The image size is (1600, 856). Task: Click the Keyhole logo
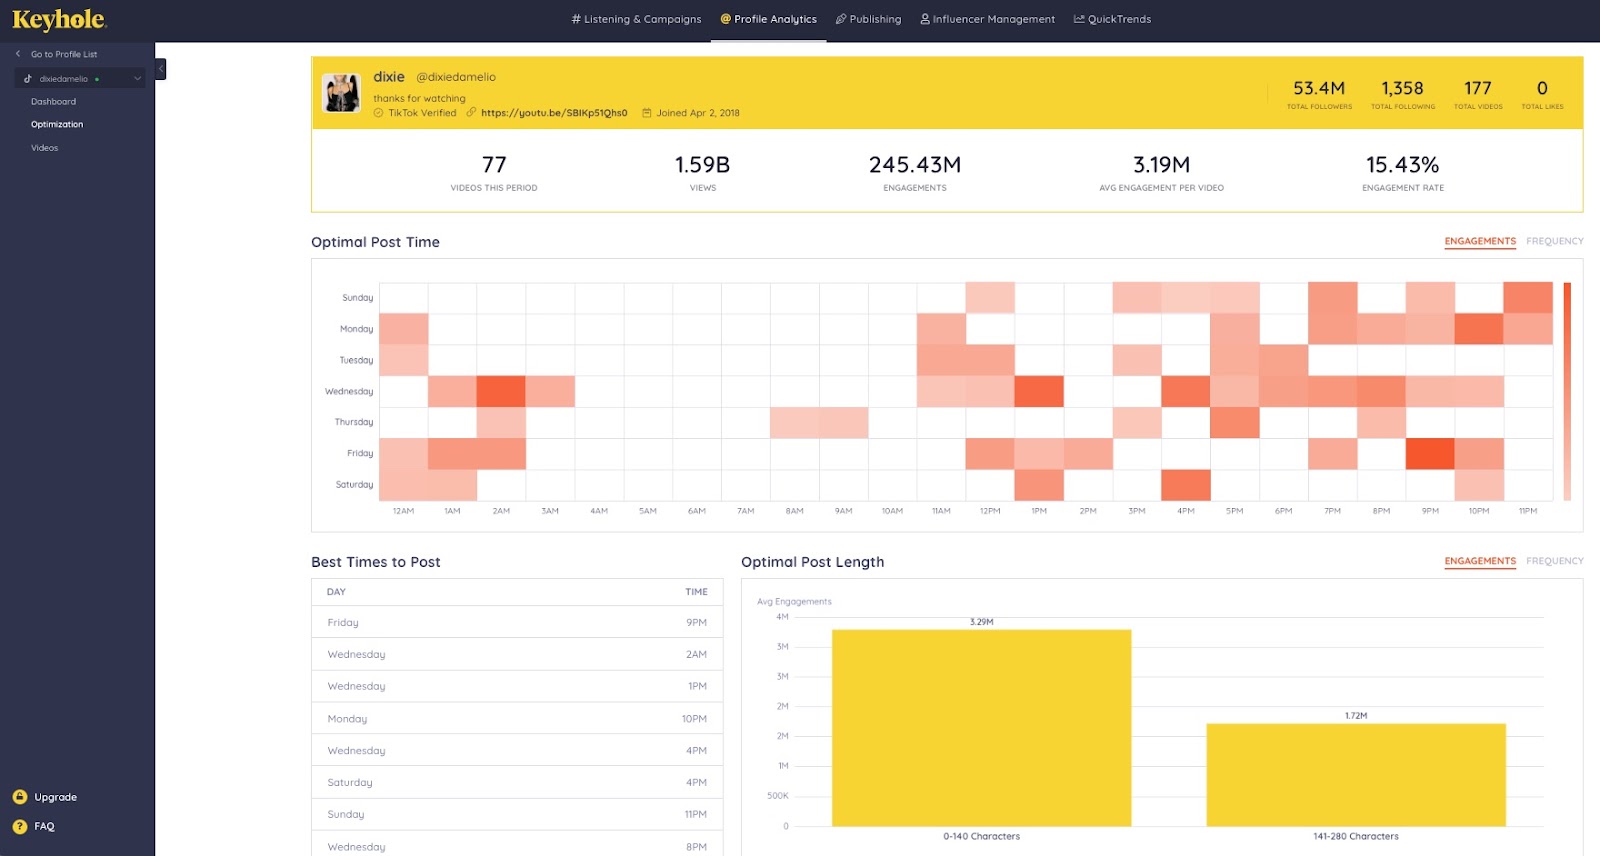[x=59, y=20]
